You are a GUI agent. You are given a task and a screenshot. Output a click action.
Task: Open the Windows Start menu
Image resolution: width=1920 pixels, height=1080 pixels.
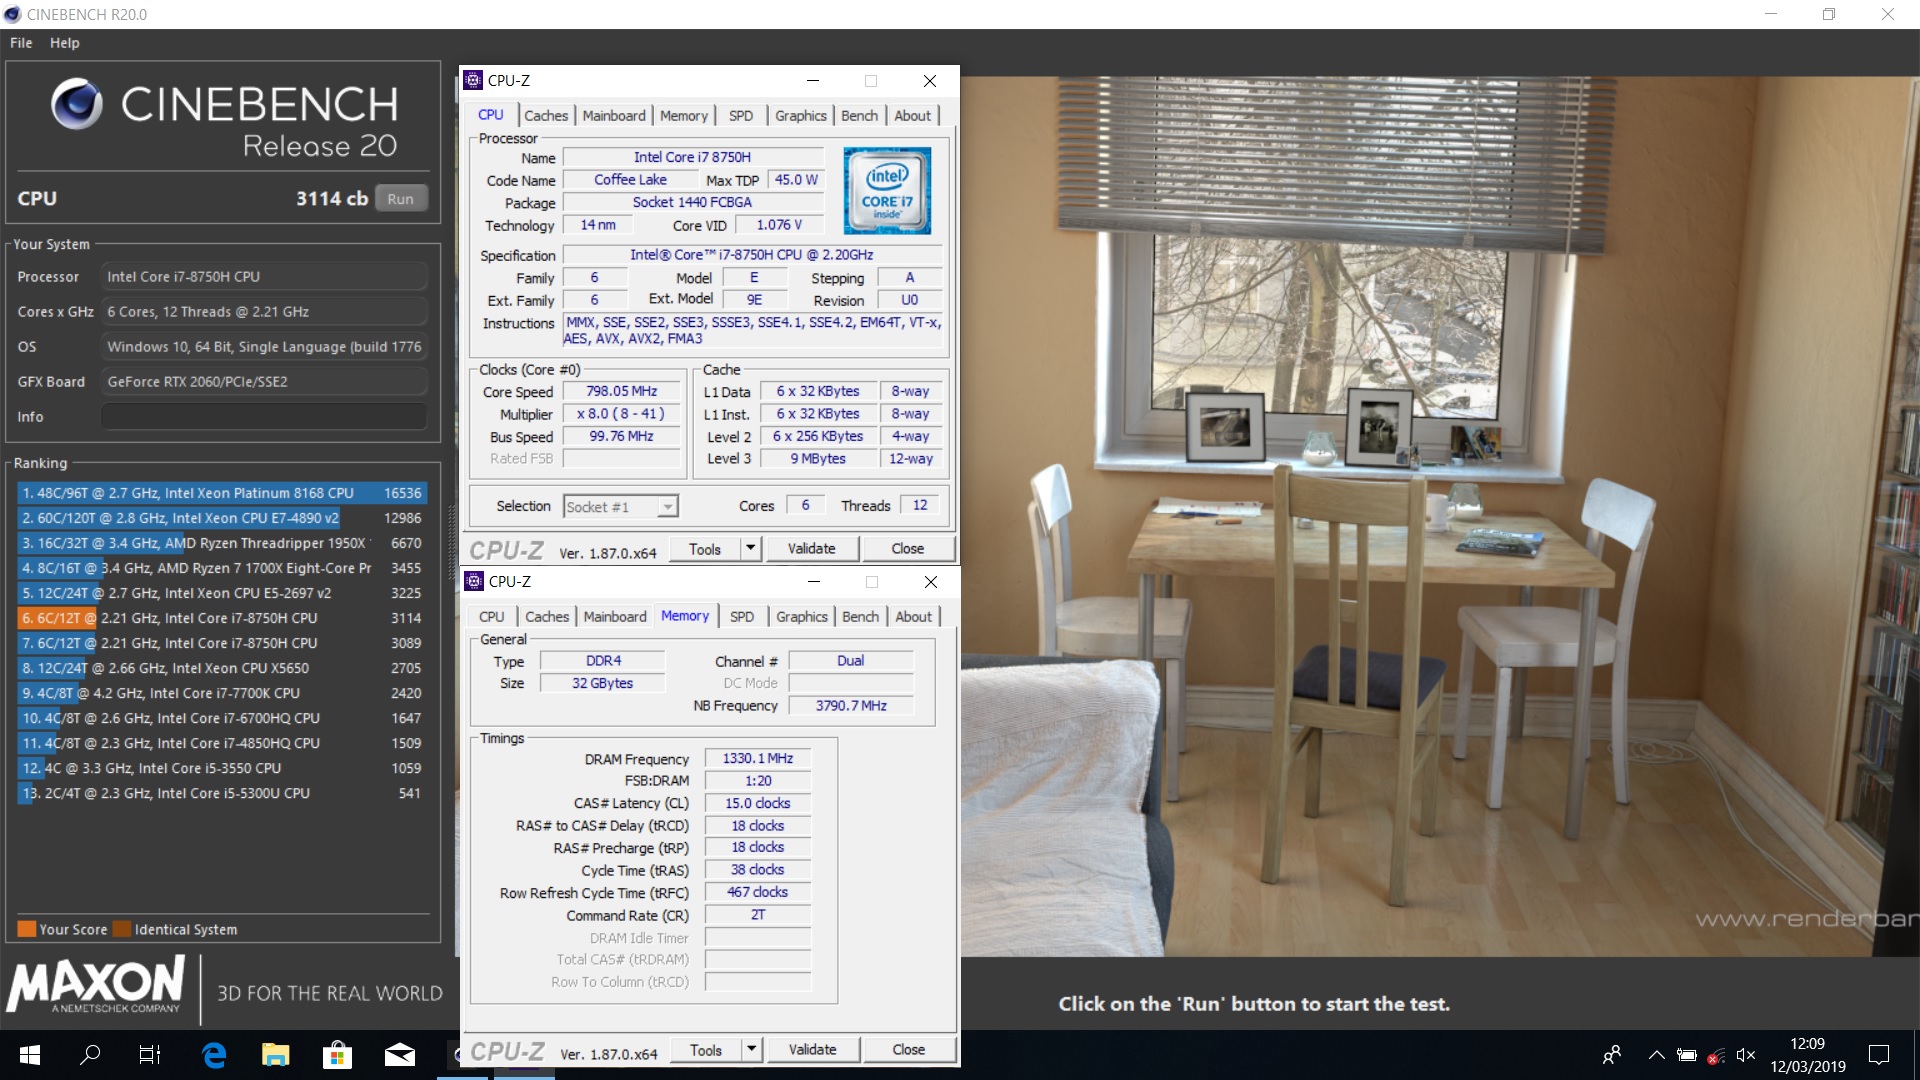click(30, 1055)
